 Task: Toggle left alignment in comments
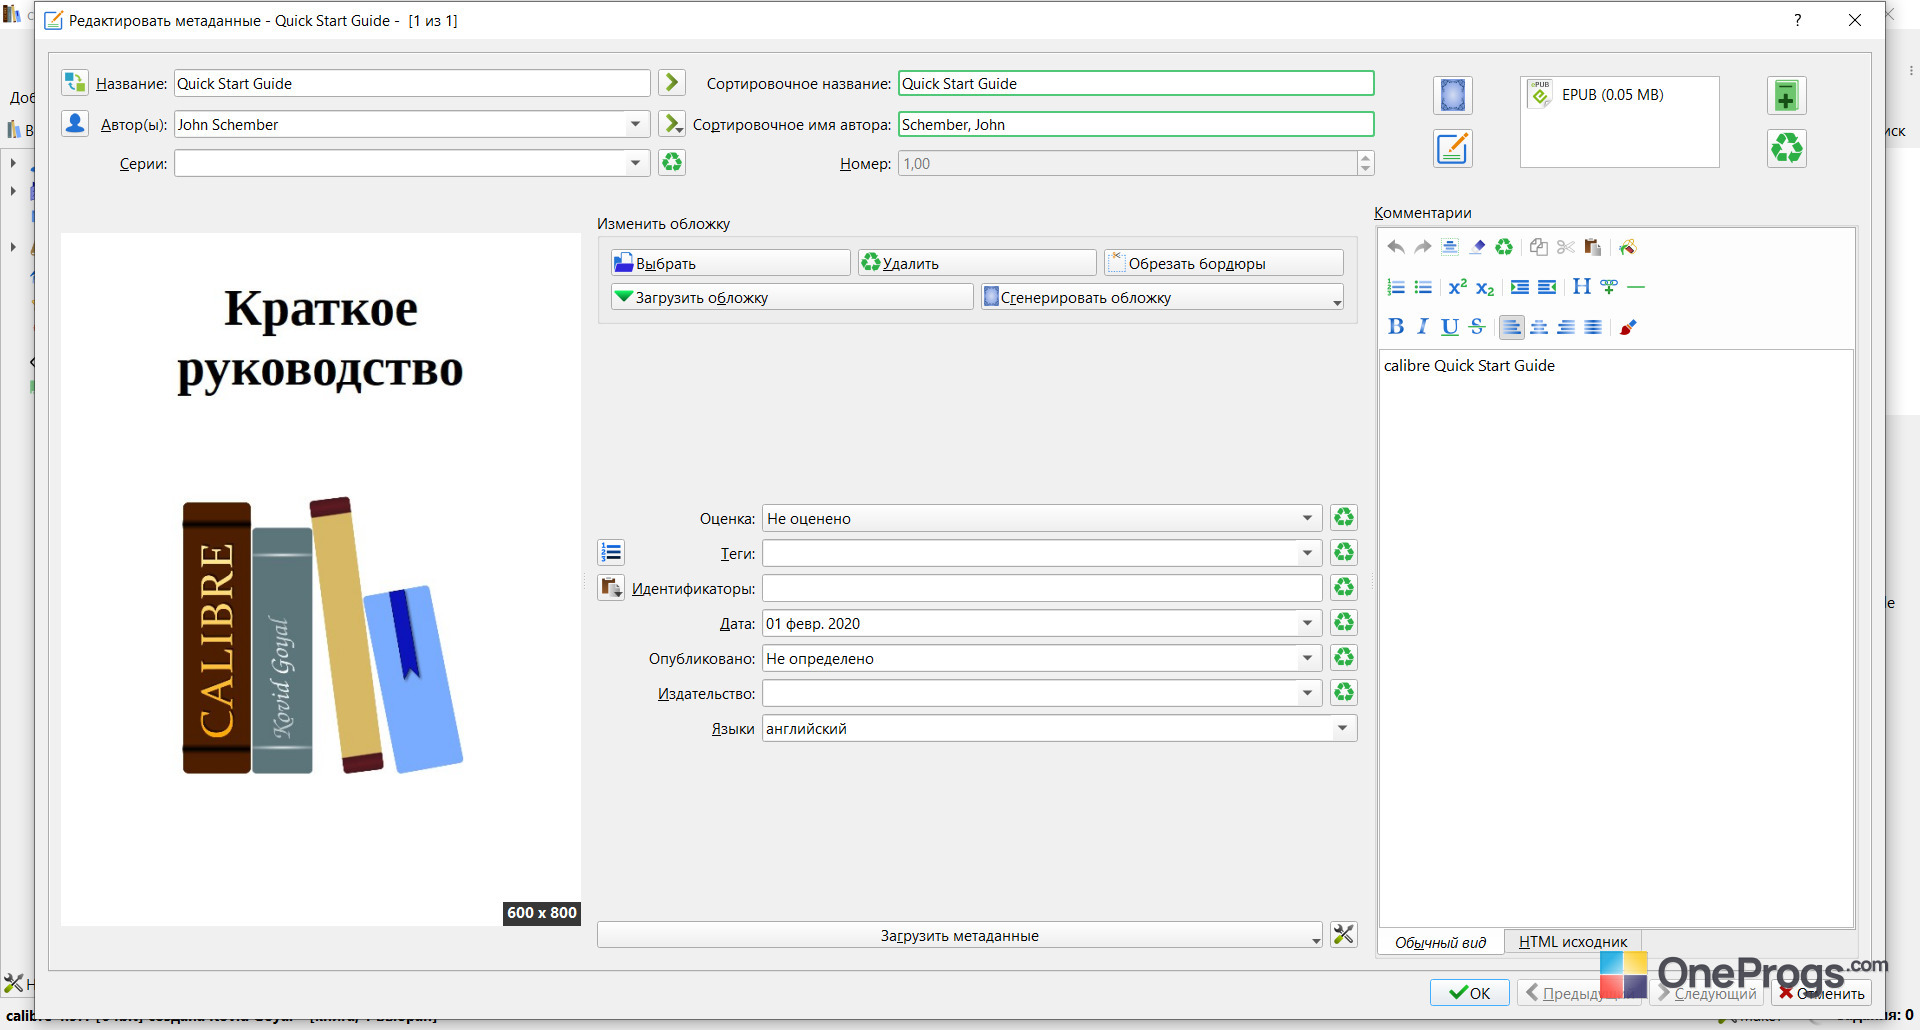click(x=1512, y=327)
